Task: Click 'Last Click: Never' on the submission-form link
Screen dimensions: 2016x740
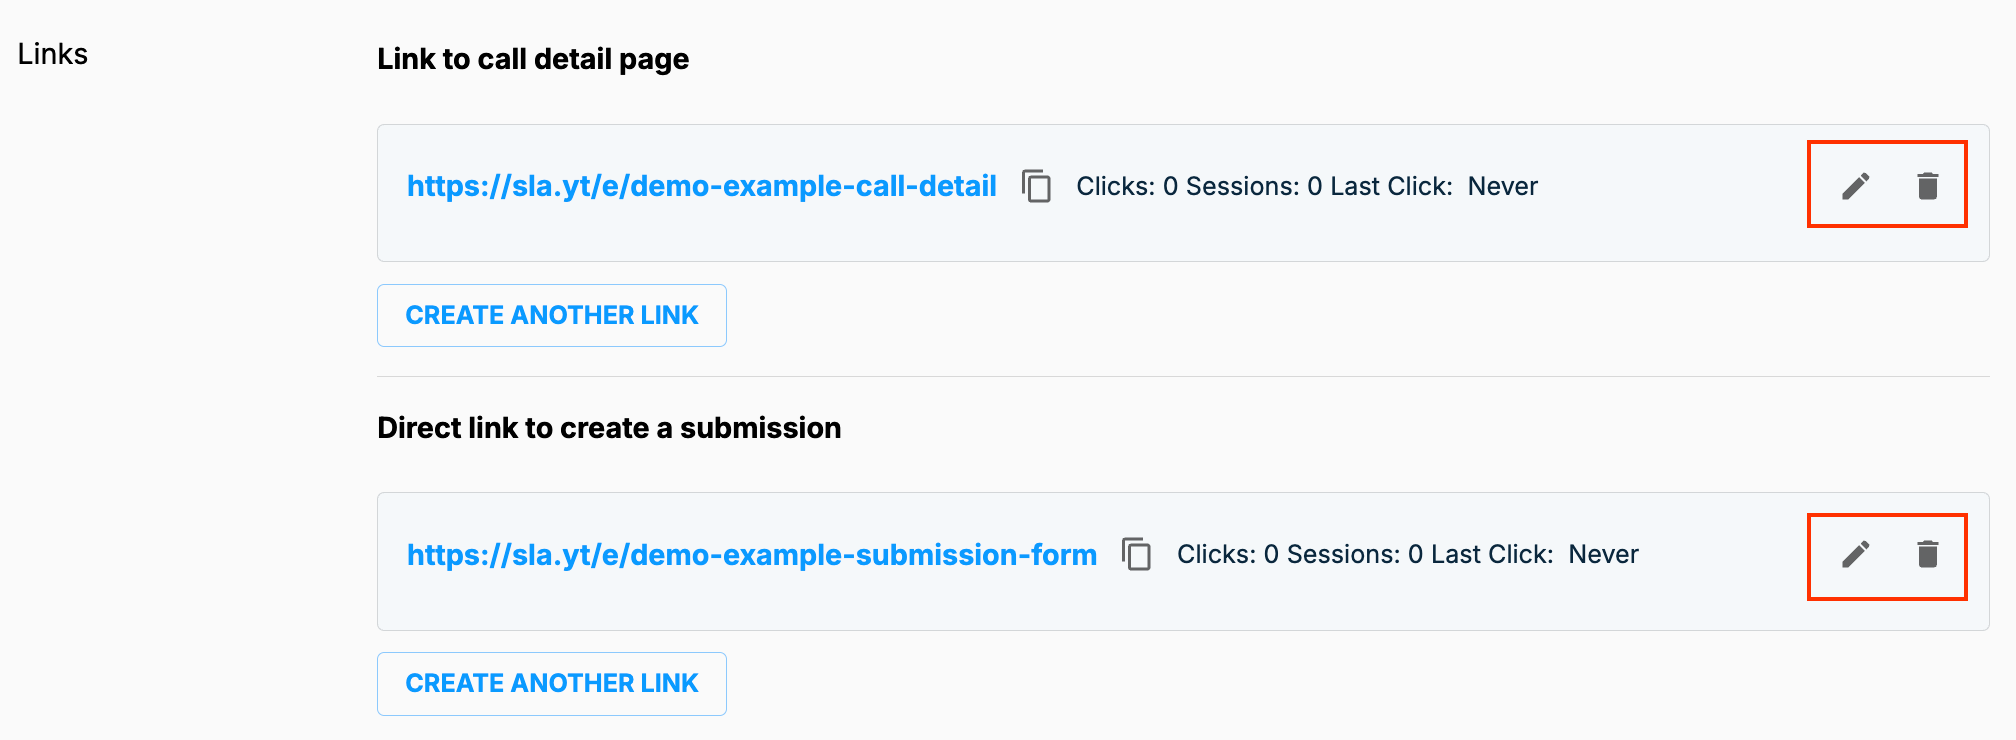Action: pyautogui.click(x=1535, y=554)
